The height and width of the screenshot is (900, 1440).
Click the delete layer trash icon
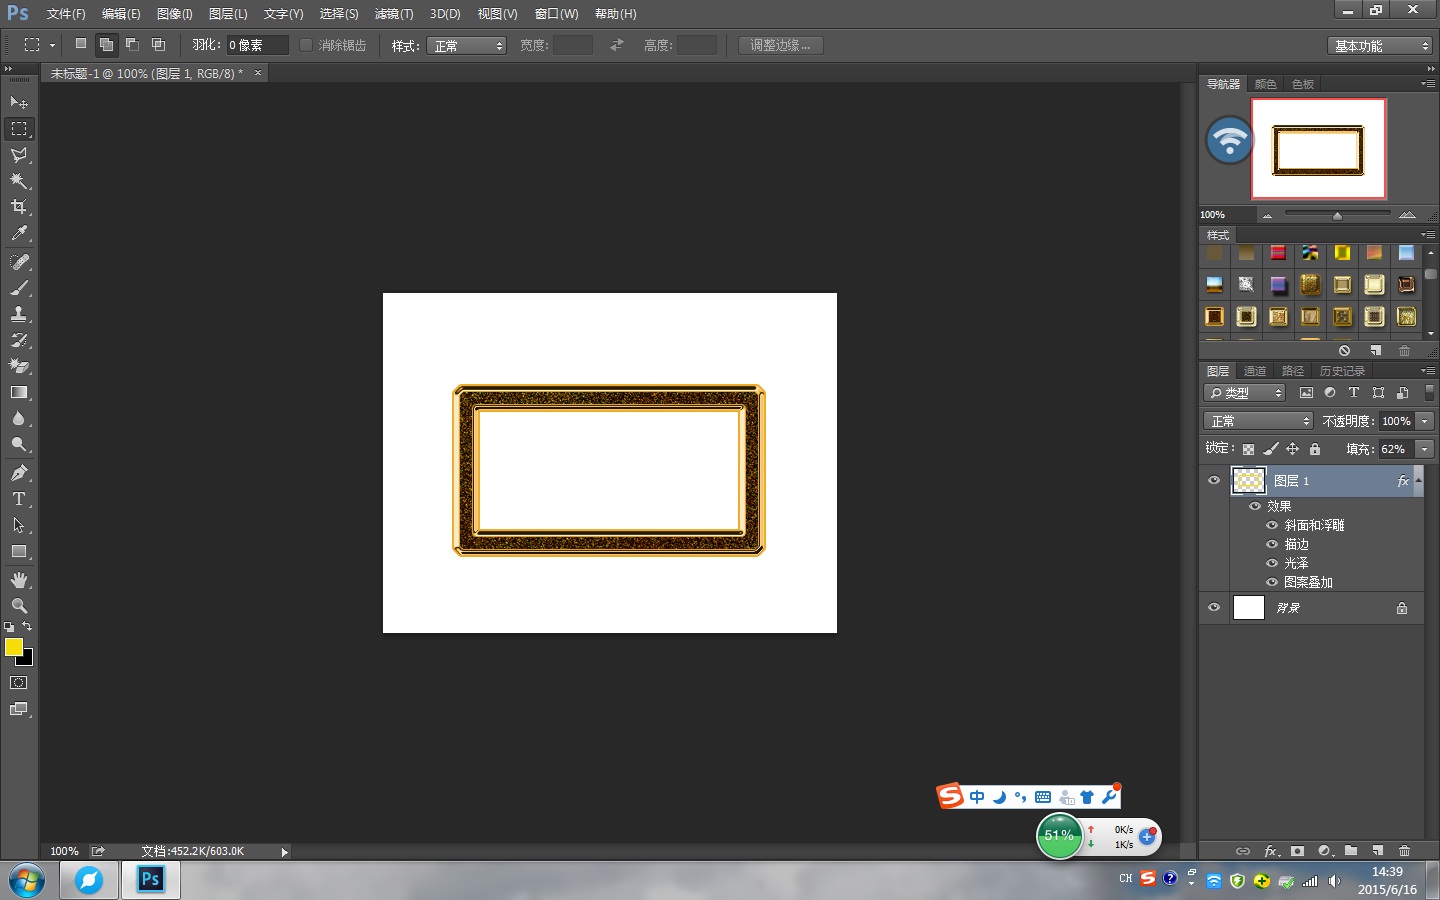pos(1404,851)
